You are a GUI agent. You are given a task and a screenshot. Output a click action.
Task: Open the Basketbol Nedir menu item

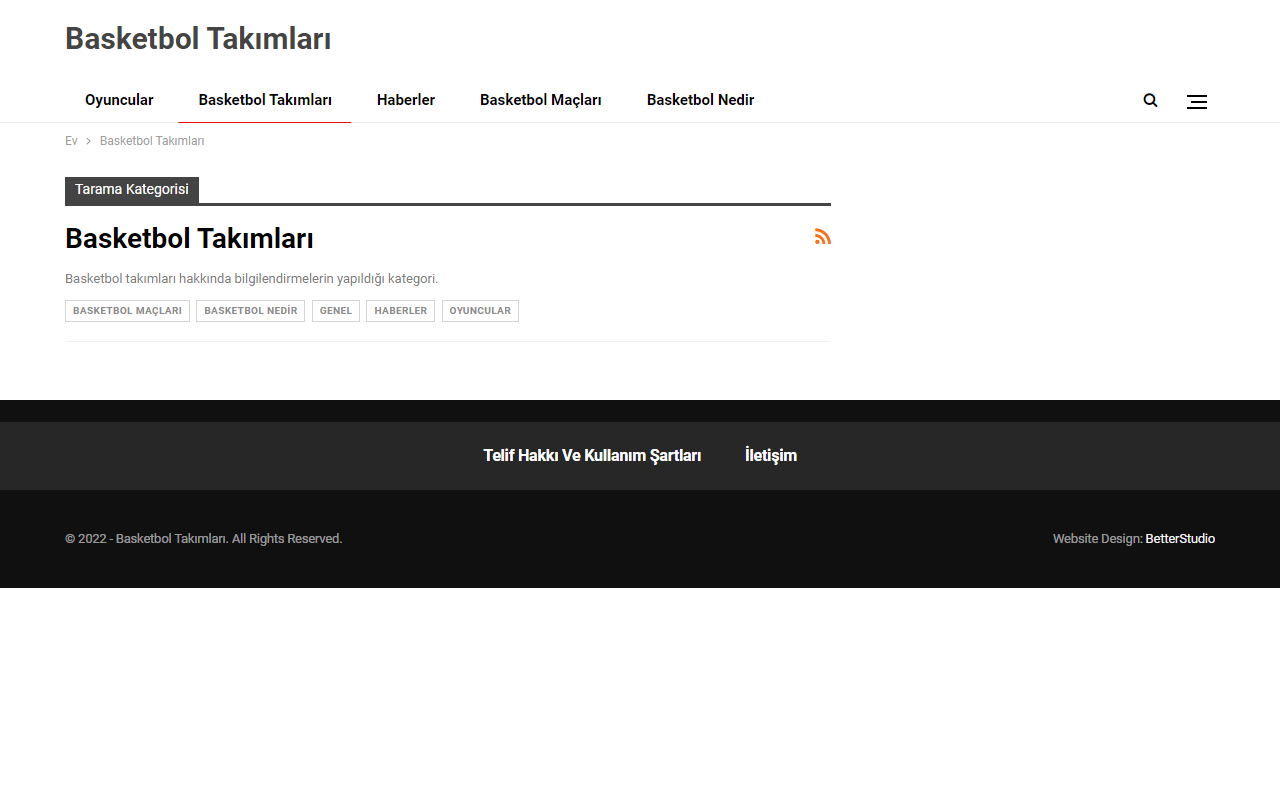701,100
